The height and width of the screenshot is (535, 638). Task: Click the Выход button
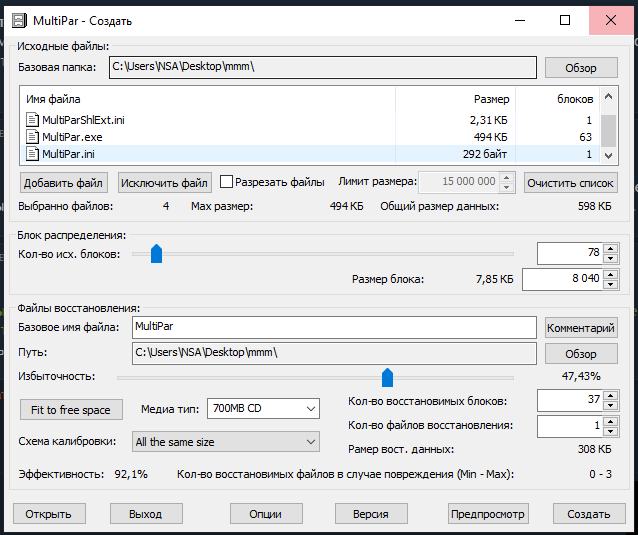[x=146, y=514]
